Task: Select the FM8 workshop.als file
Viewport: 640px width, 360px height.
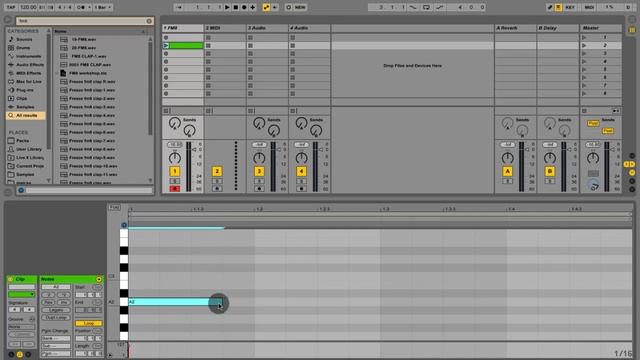Action: 87,73
